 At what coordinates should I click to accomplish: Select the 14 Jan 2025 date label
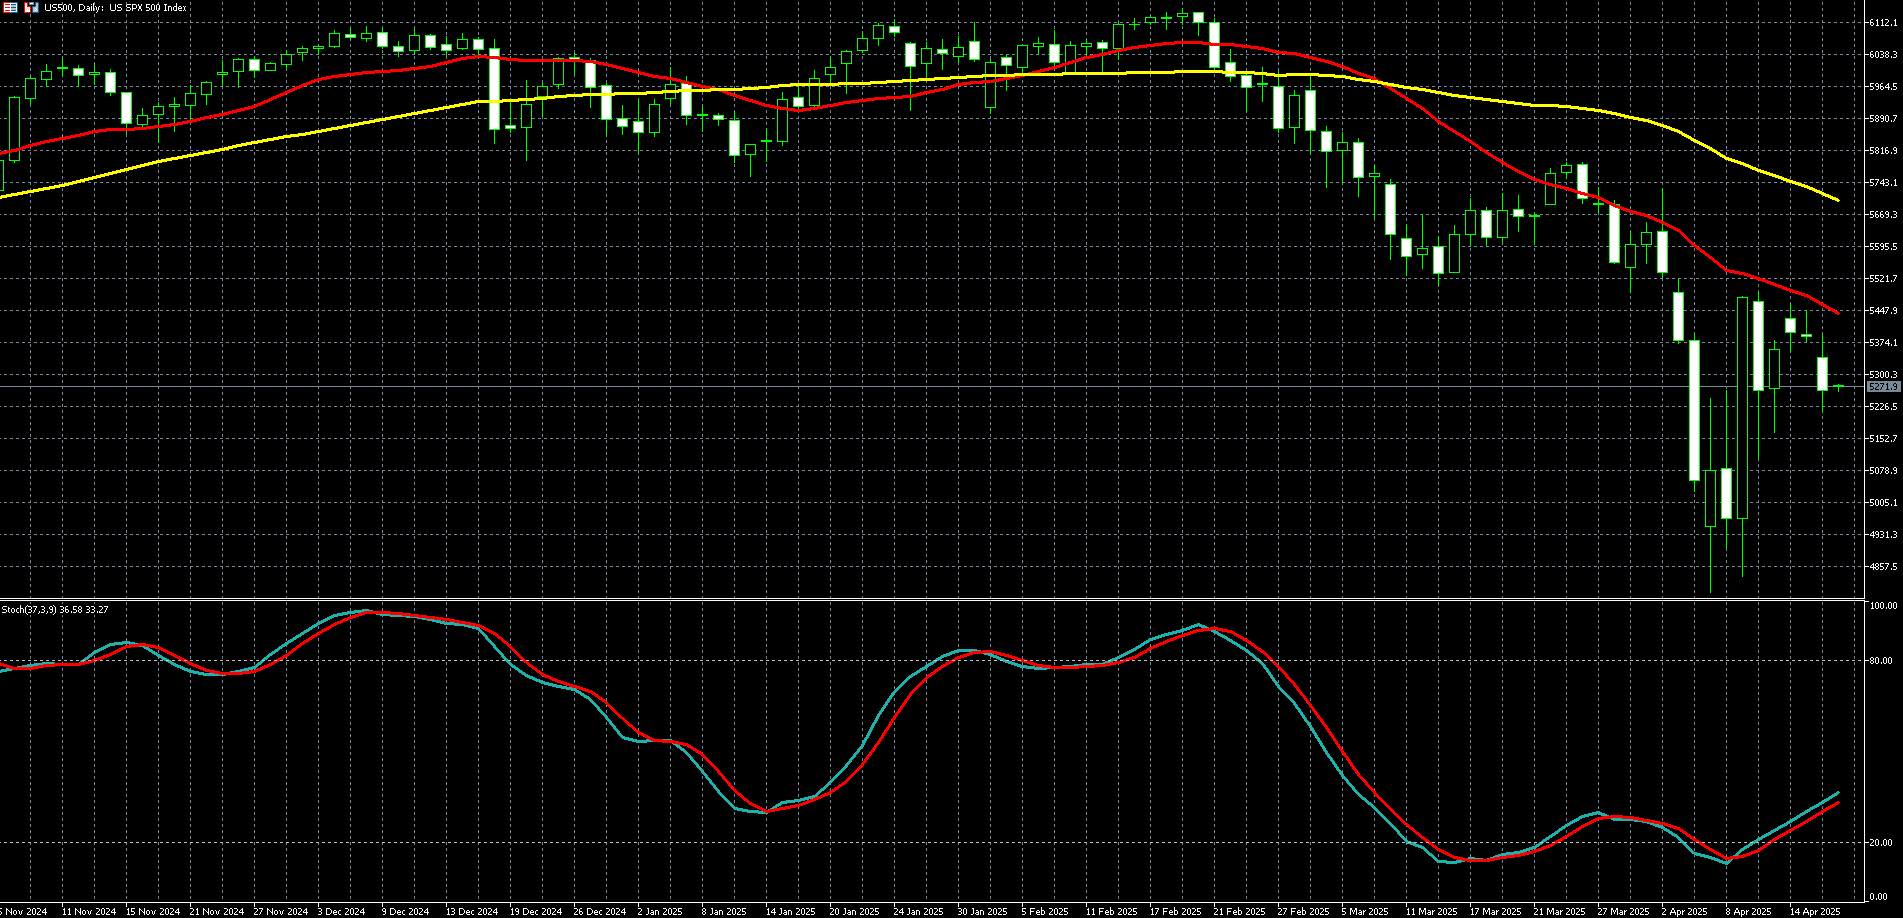[791, 911]
